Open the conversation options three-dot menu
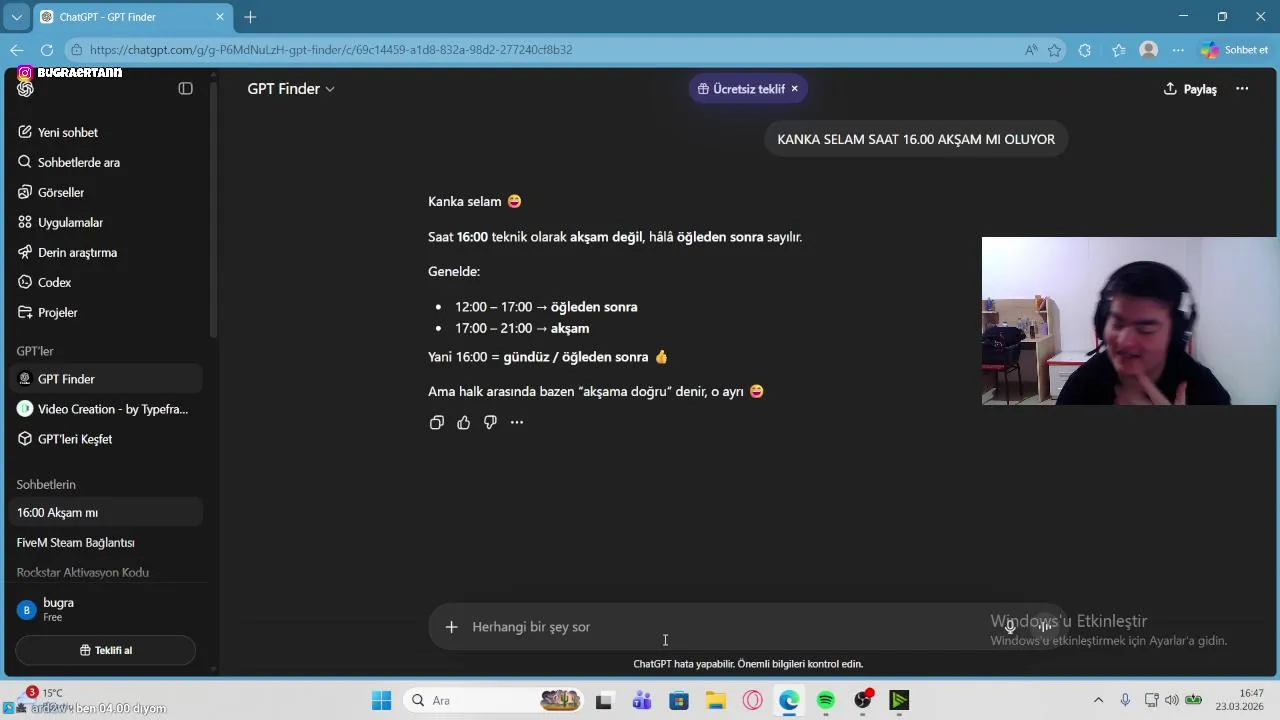The image size is (1280, 720). tap(1242, 89)
